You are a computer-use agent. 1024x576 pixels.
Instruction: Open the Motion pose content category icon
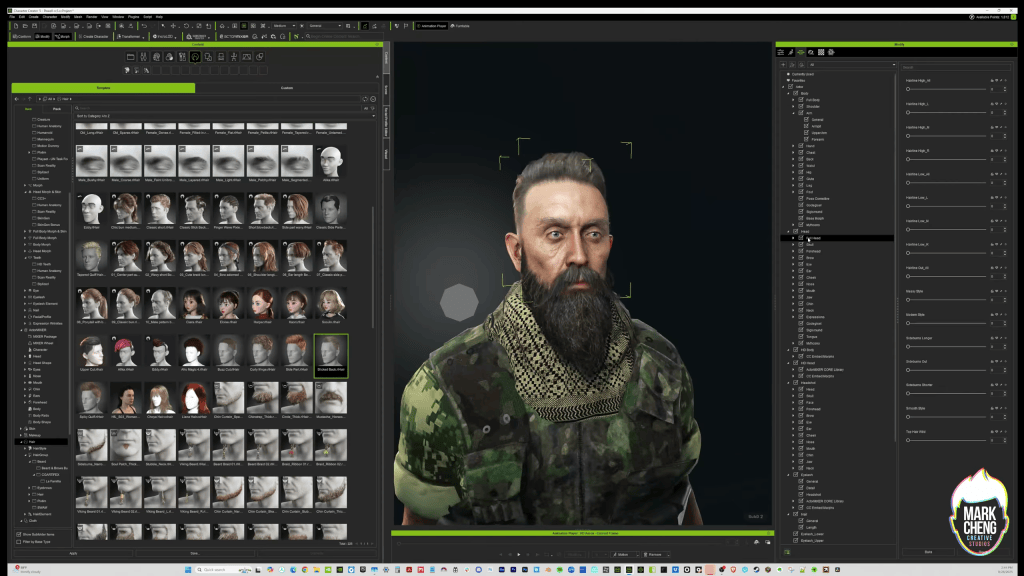234,57
